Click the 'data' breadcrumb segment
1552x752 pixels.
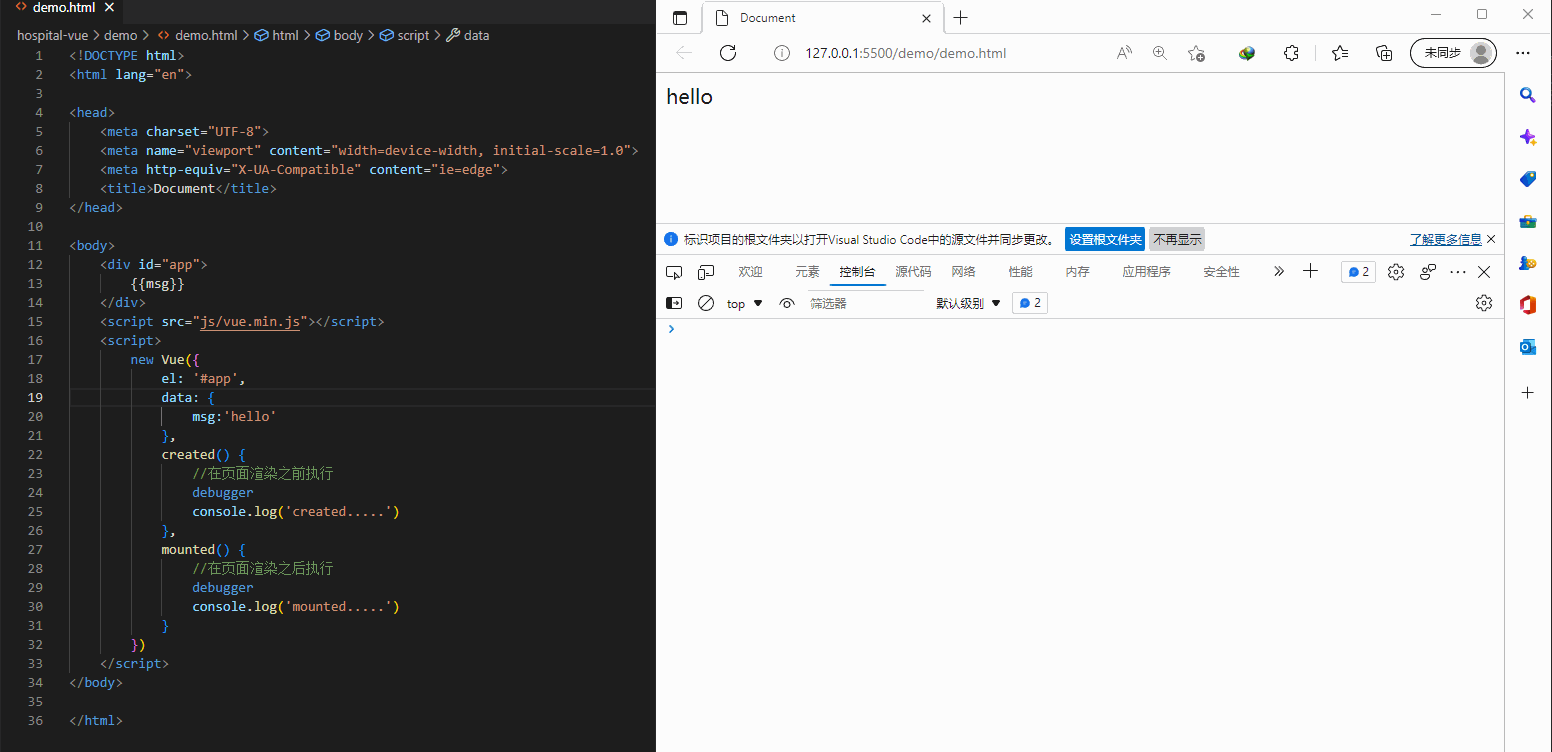tap(467, 35)
